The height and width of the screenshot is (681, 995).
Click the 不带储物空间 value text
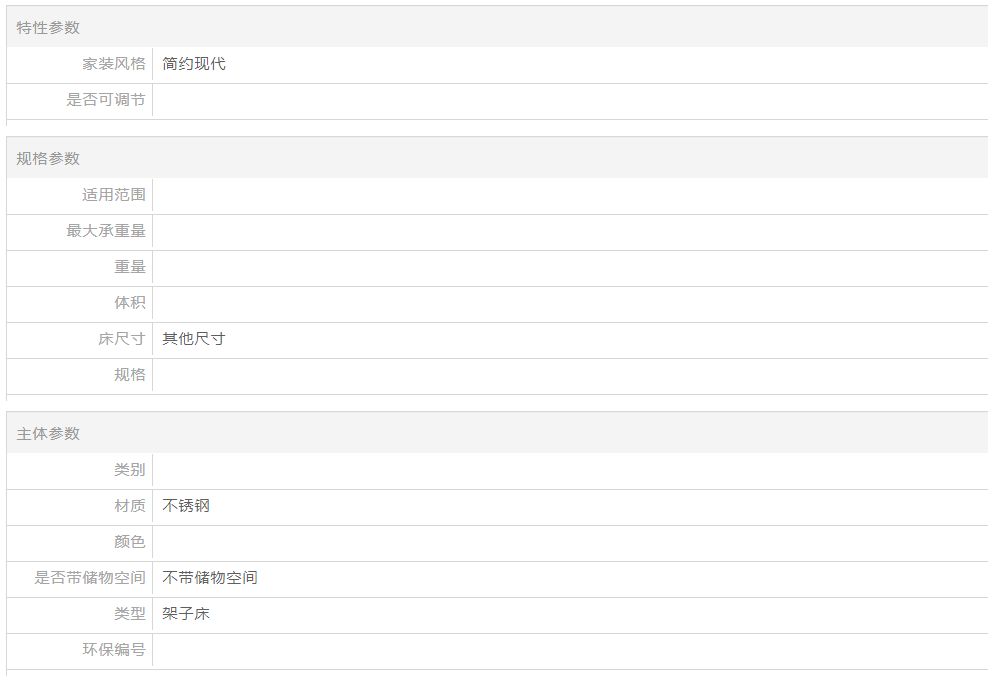coord(209,578)
